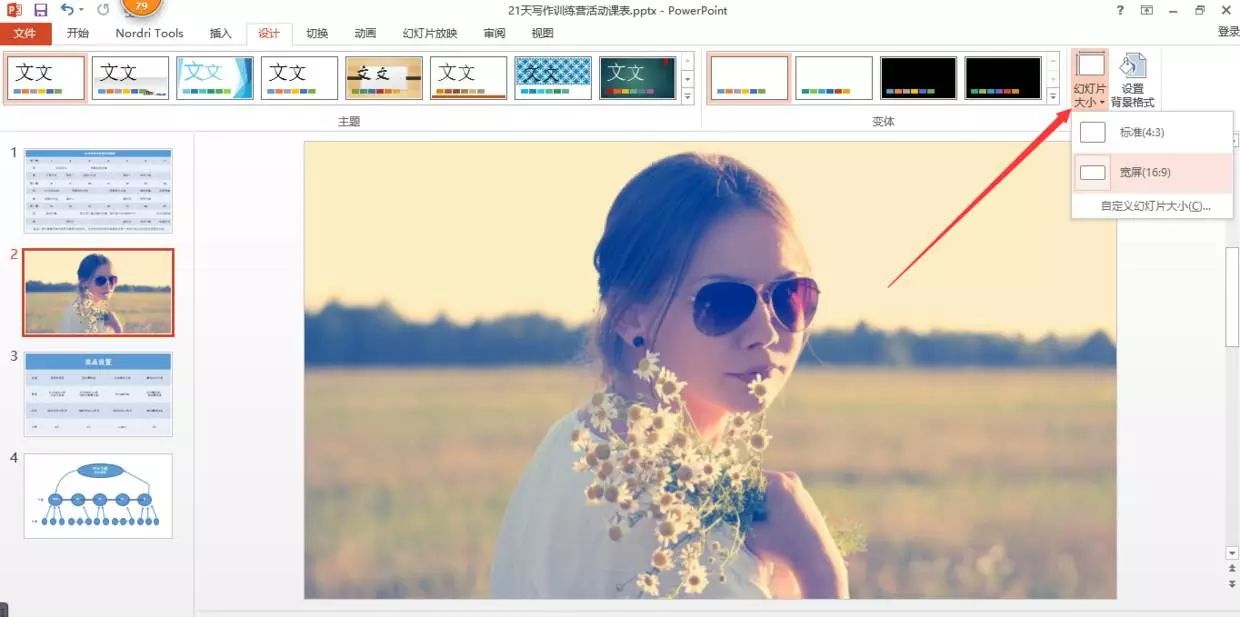Apply the blue chevron theme thumbnail
The image size is (1240, 617).
[x=215, y=78]
